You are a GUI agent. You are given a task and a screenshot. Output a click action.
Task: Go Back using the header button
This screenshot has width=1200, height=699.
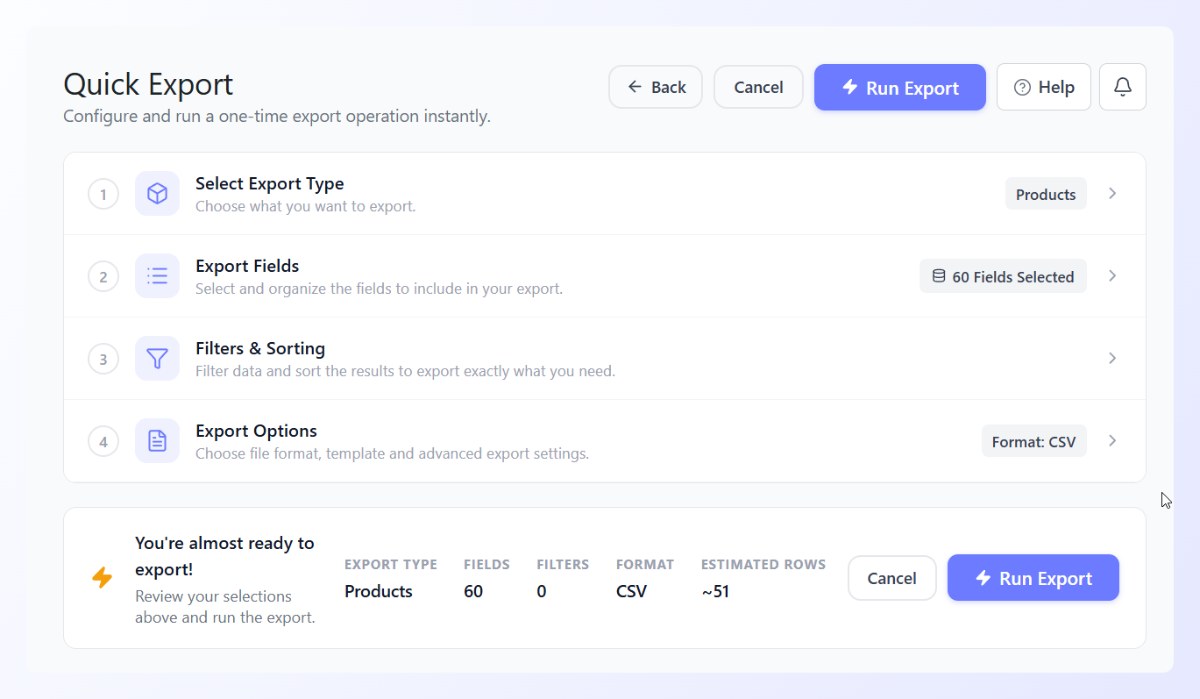(656, 87)
